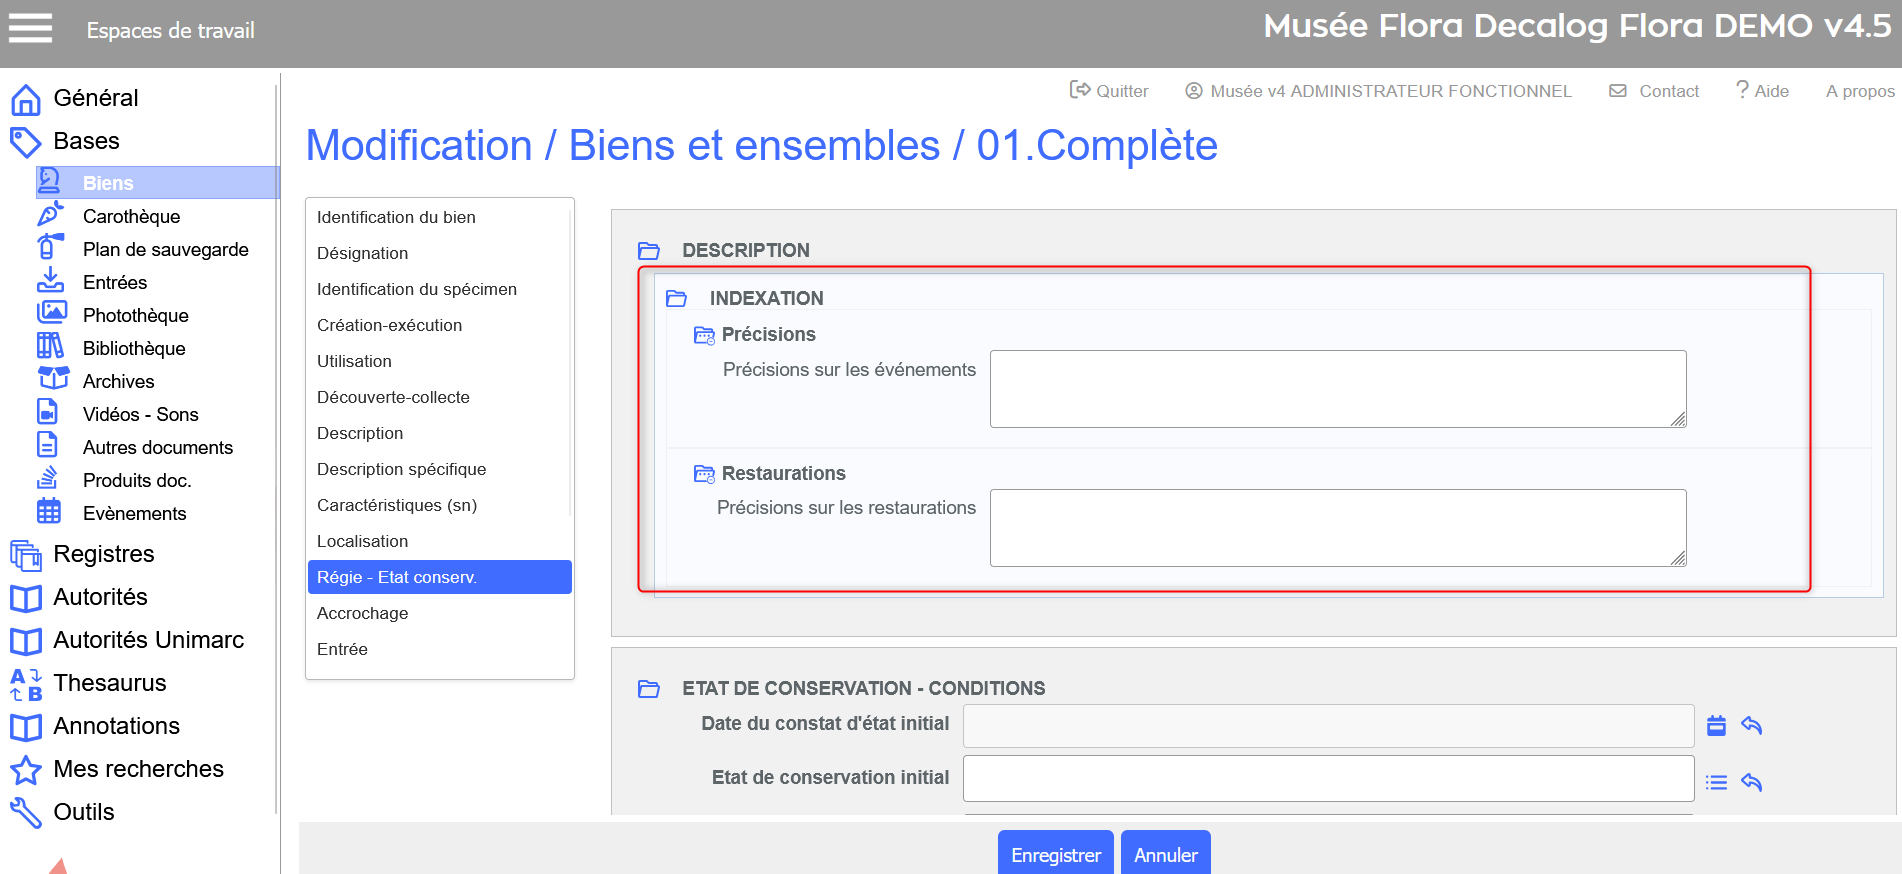Go to Localisation section
1902x874 pixels.
click(362, 541)
